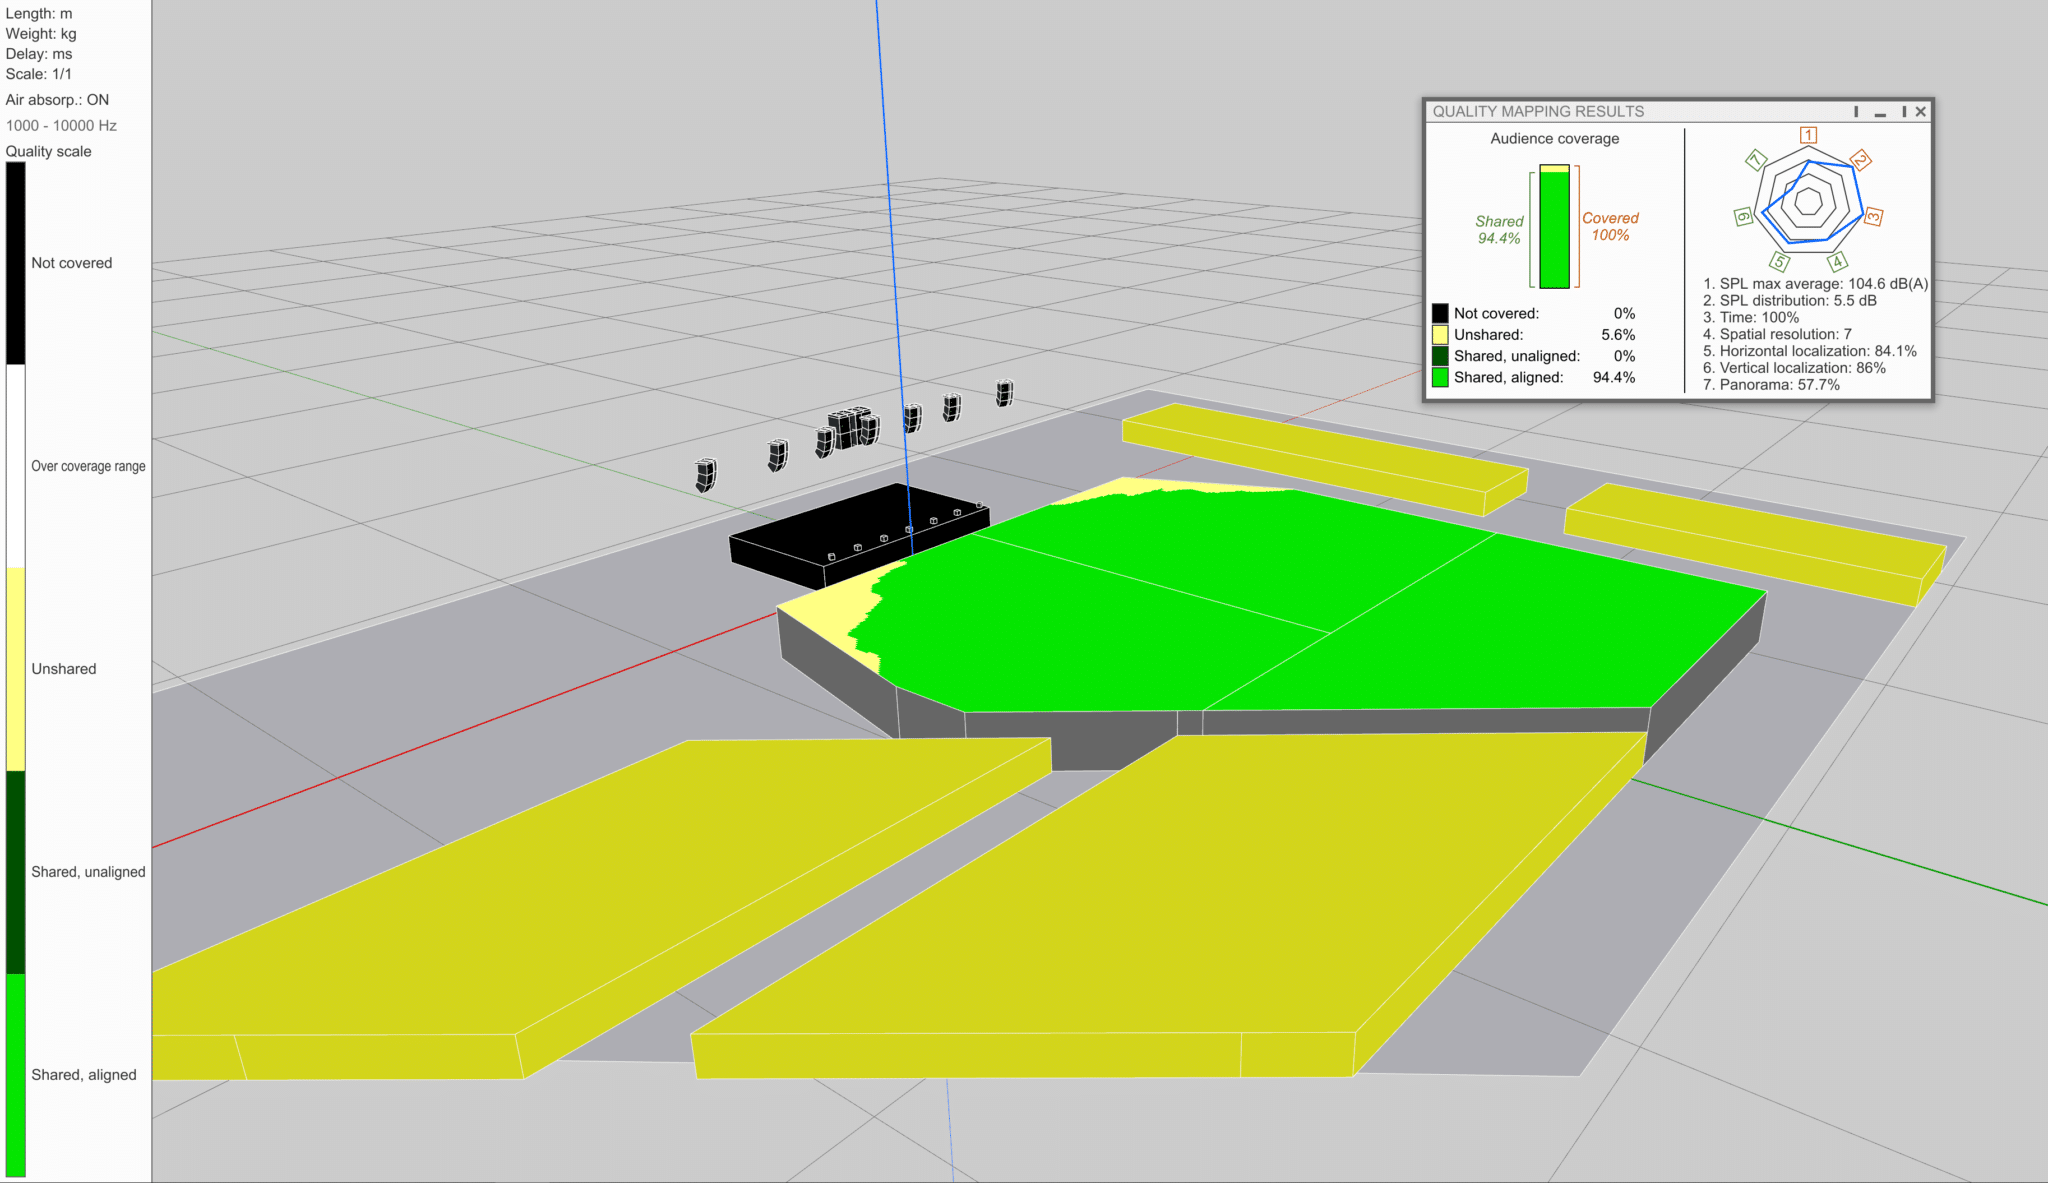This screenshot has width=2048, height=1183.
Task: Click the black Not covered swatch in results
Action: pos(1440,313)
